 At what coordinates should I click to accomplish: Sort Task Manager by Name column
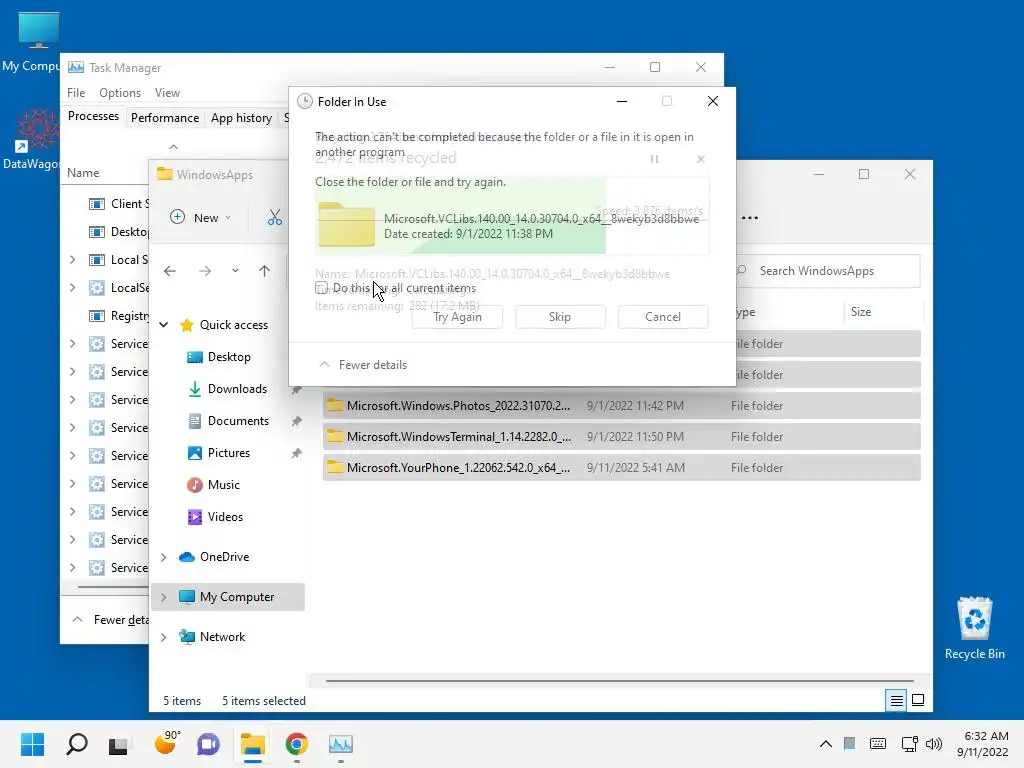83,173
